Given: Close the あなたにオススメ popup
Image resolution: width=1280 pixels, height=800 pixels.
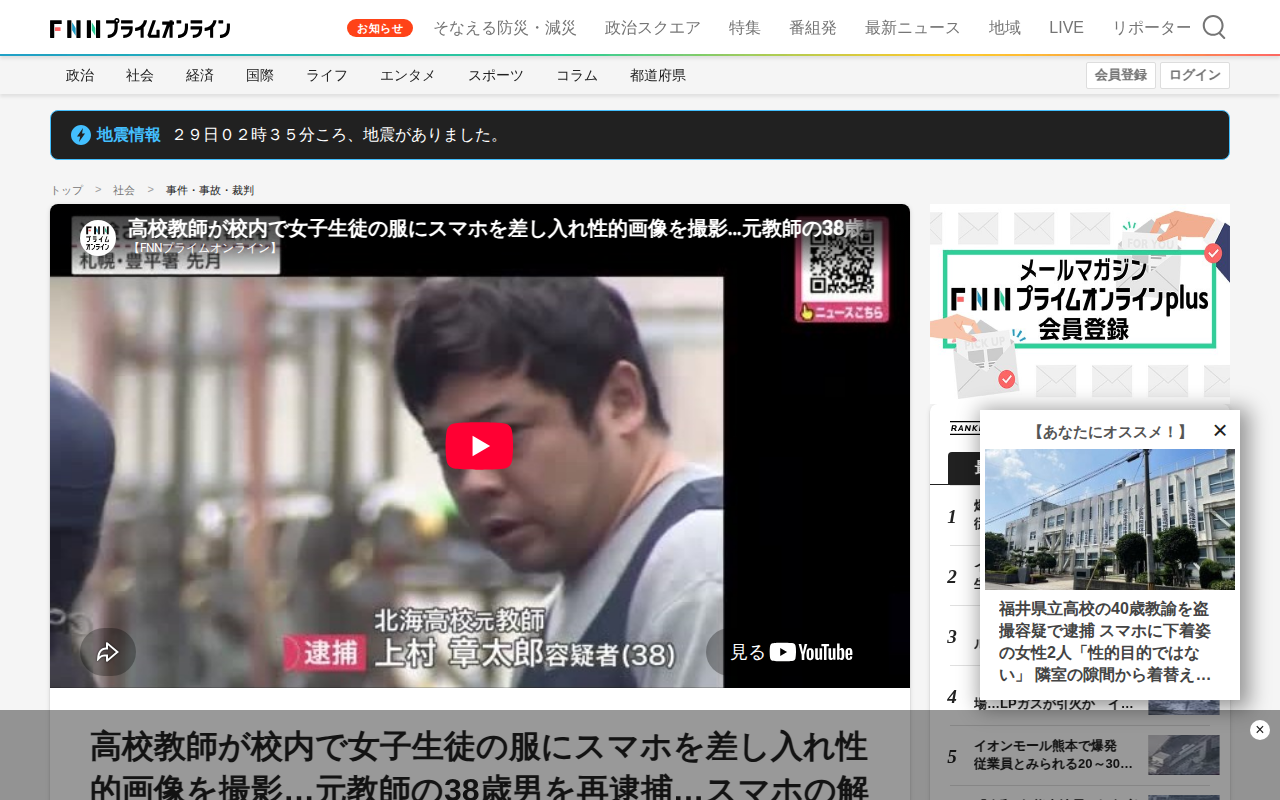Looking at the screenshot, I should pos(1220,430).
